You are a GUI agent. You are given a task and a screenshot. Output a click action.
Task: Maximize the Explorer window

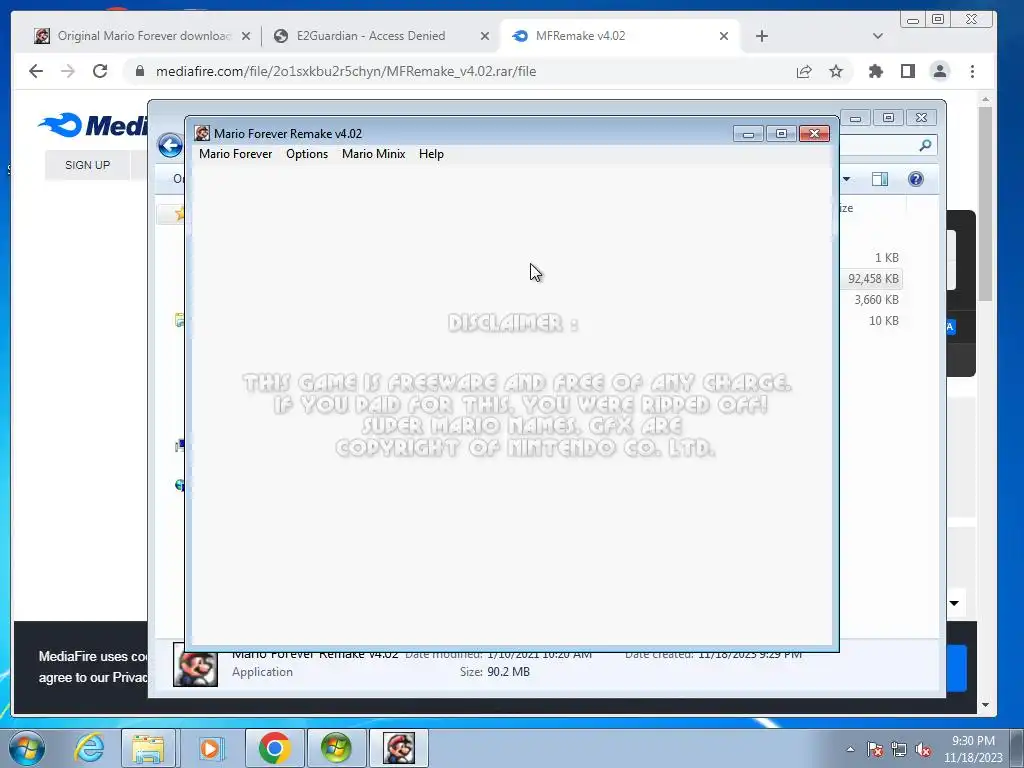(x=888, y=118)
